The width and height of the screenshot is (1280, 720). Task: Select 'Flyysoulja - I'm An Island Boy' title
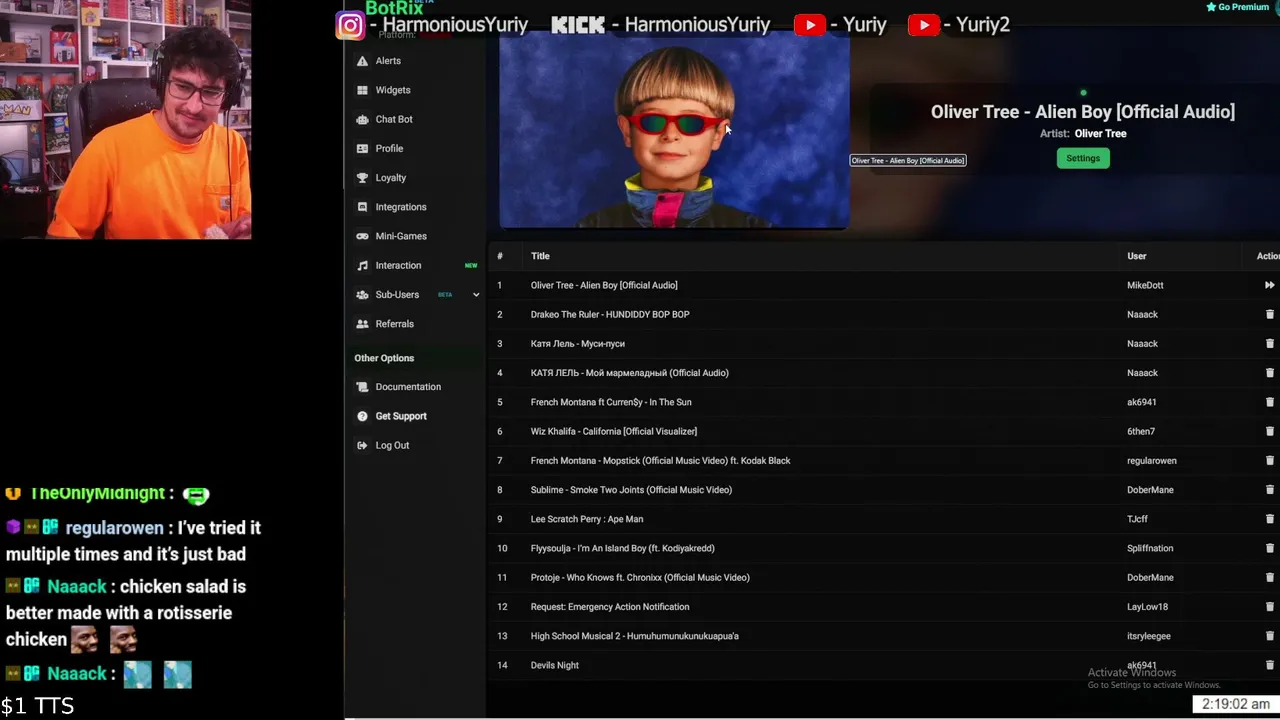(x=623, y=548)
